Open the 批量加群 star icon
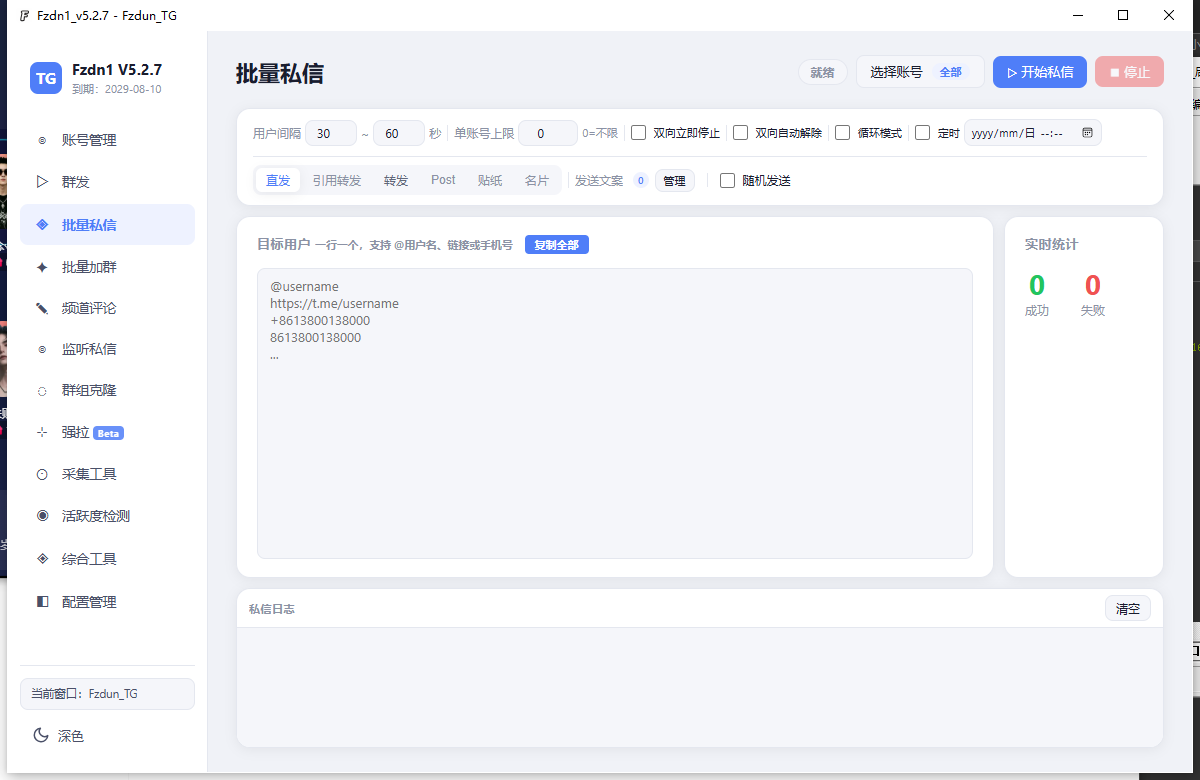1200x780 pixels. (42, 267)
